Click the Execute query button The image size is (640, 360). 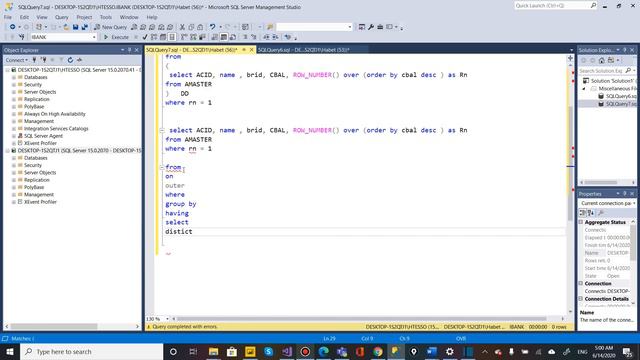[116, 37]
